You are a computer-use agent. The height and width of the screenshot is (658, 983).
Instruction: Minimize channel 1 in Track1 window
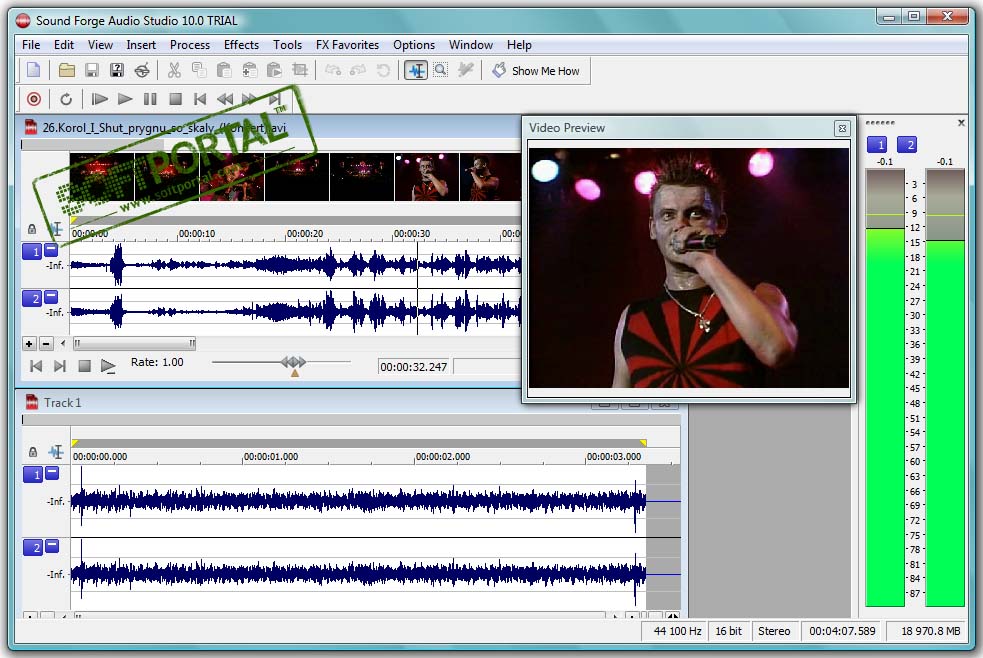53,473
